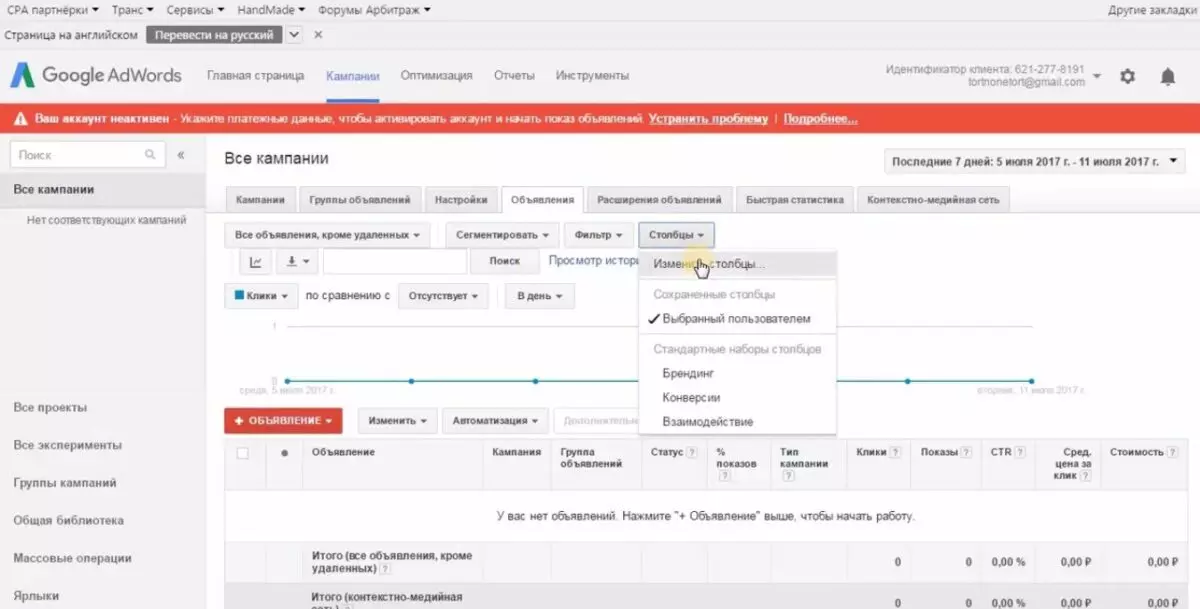Open Главная страница in top navigation
The height and width of the screenshot is (609, 1200).
(x=254, y=76)
